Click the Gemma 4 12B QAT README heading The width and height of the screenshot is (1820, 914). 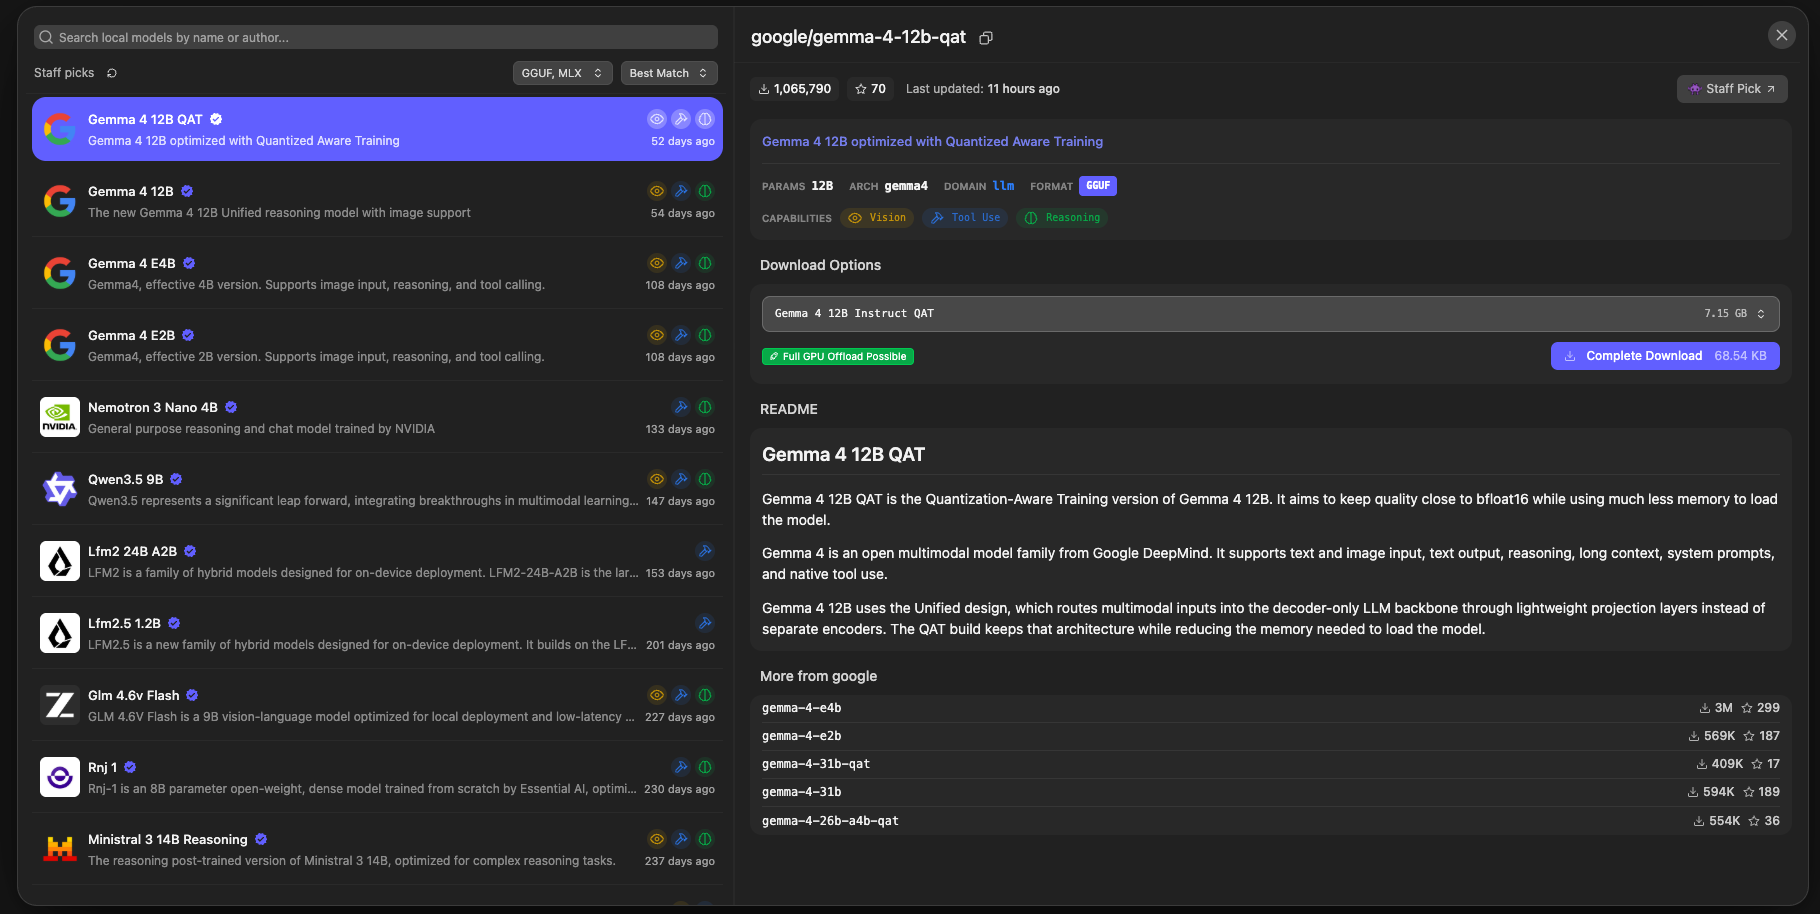[844, 455]
